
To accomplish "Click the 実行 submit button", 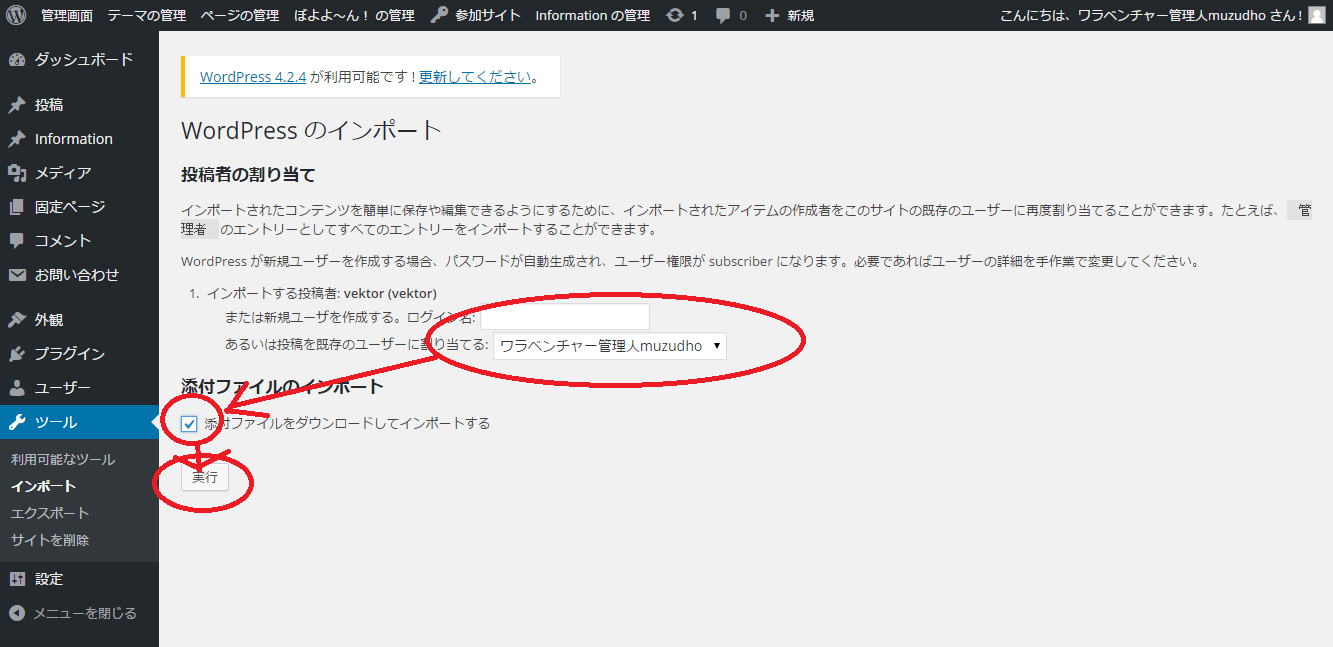I will click(x=205, y=477).
